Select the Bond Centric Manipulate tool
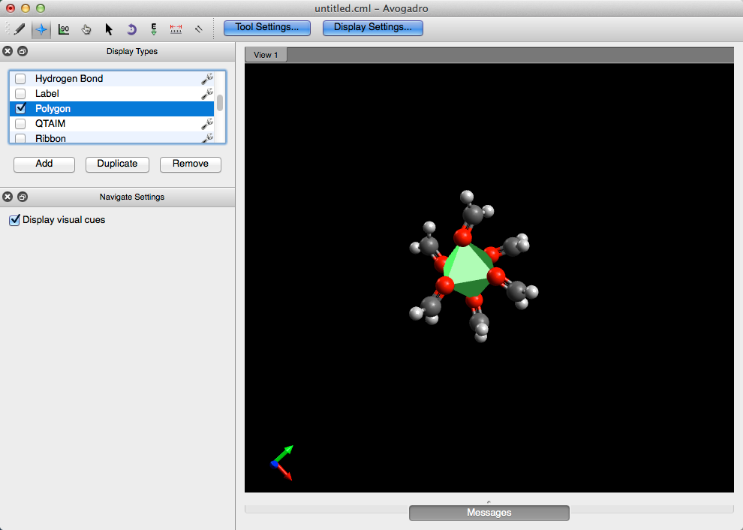This screenshot has width=743, height=530. pos(64,29)
